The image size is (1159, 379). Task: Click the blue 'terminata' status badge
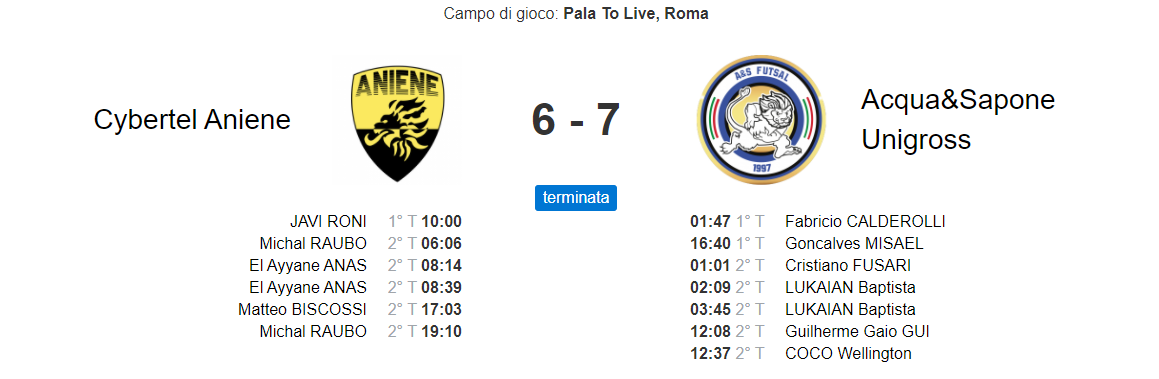point(576,198)
